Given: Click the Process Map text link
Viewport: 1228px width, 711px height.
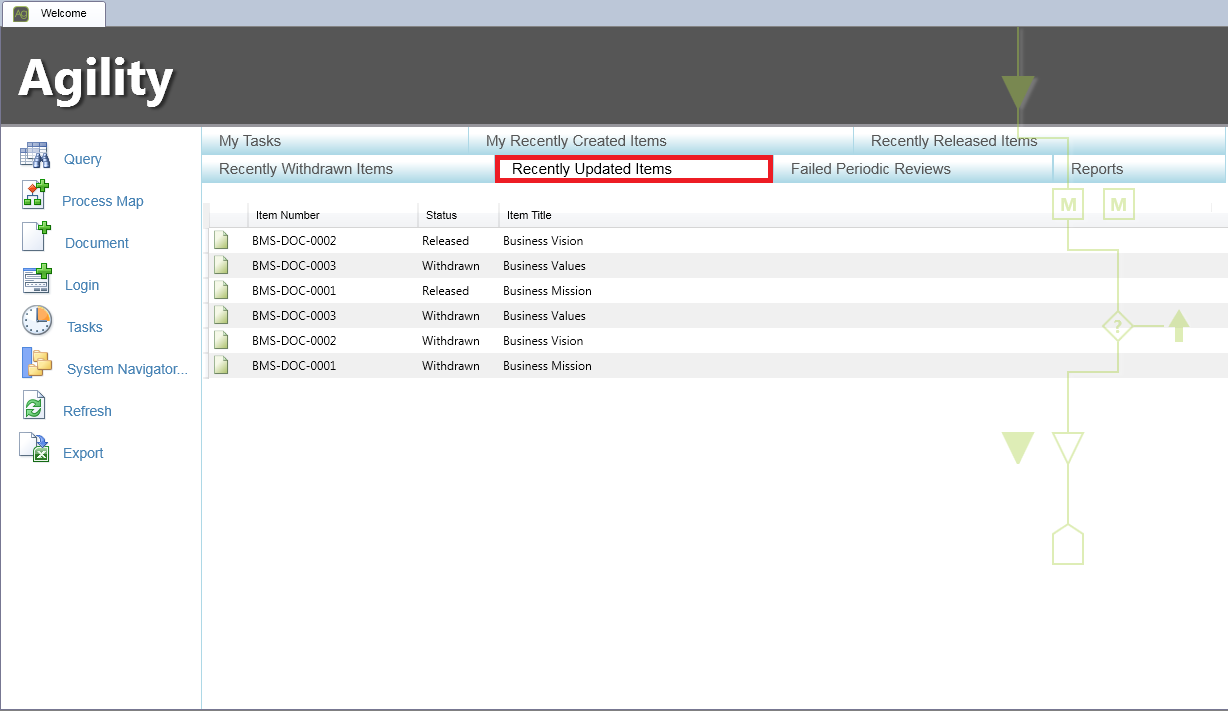Looking at the screenshot, I should (x=103, y=201).
